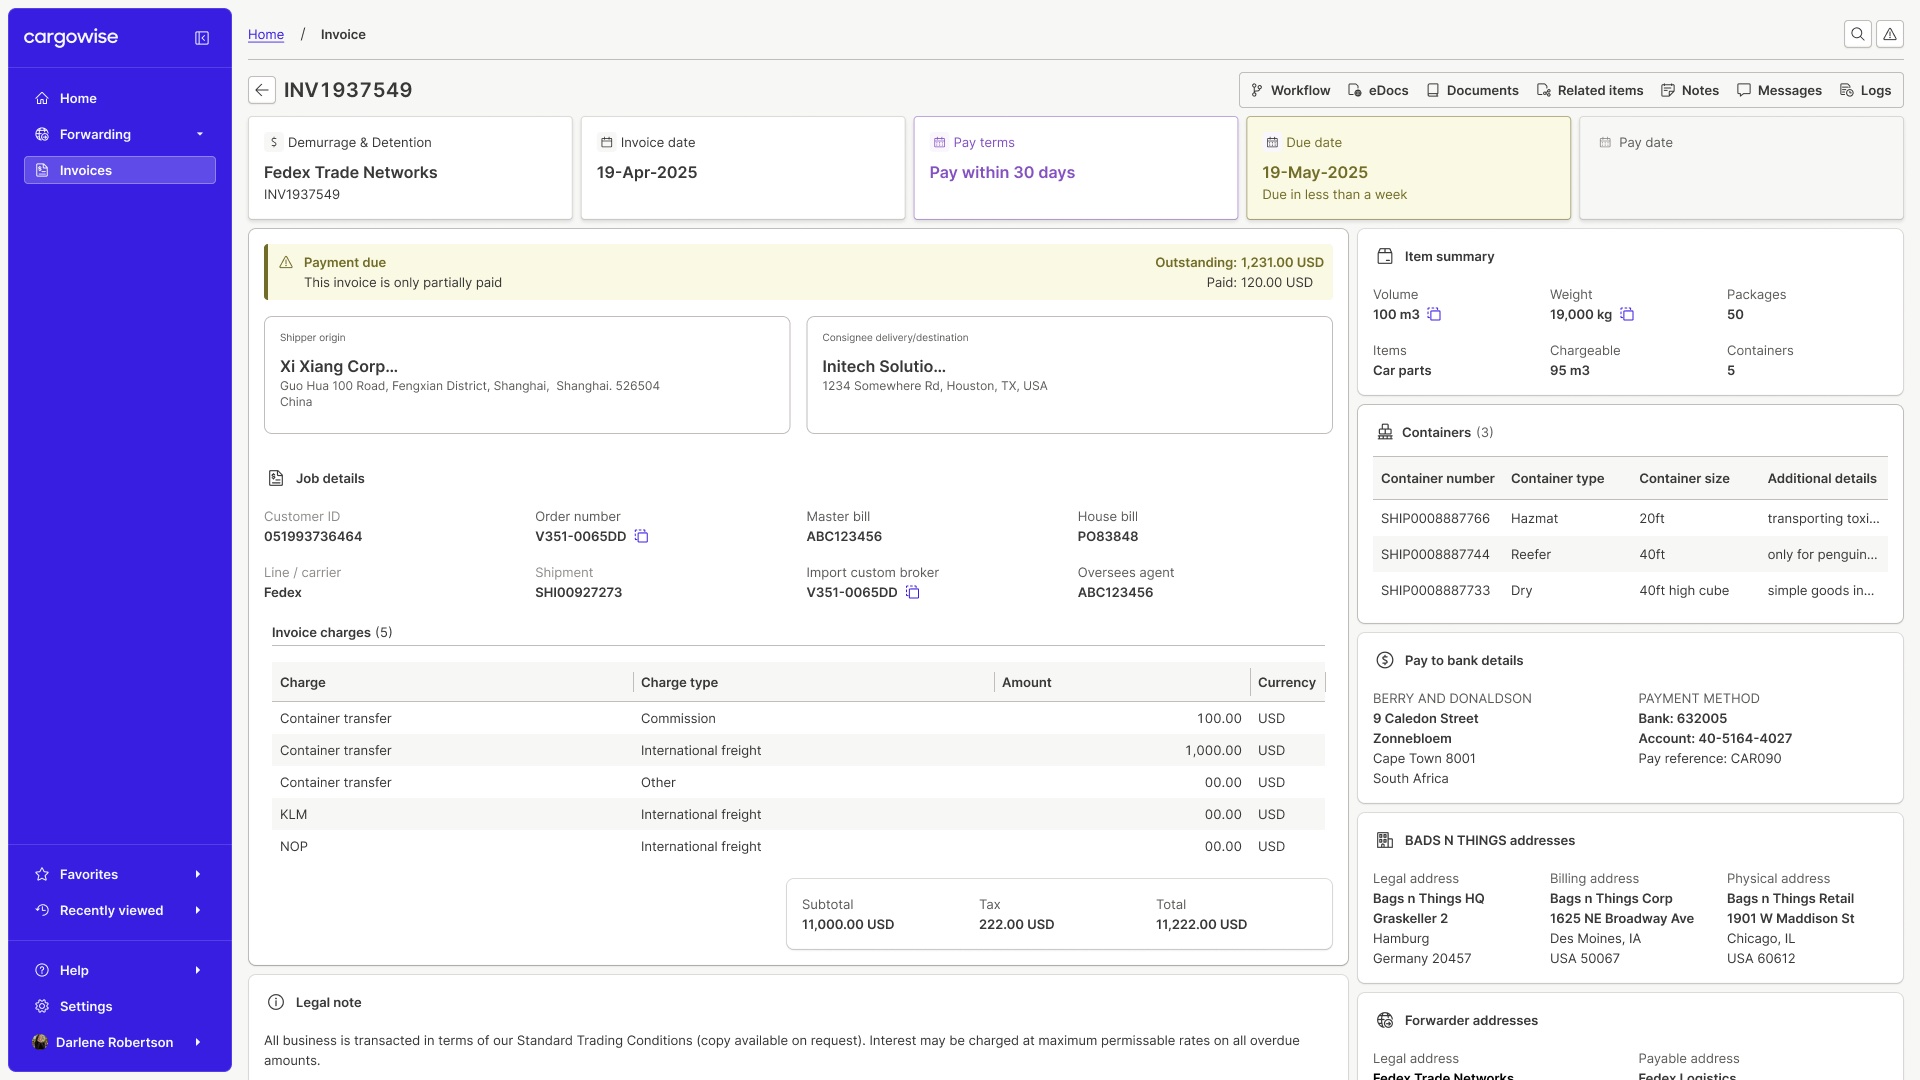Open Consignee Initech Solutio... card

[1069, 375]
